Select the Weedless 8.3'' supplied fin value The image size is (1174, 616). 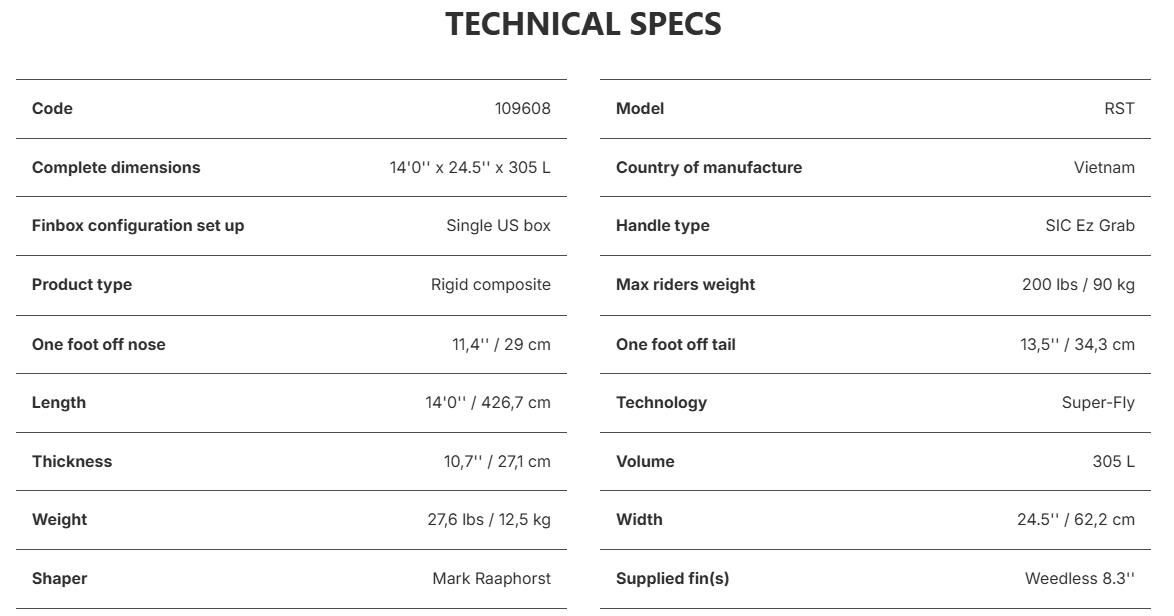click(1080, 579)
